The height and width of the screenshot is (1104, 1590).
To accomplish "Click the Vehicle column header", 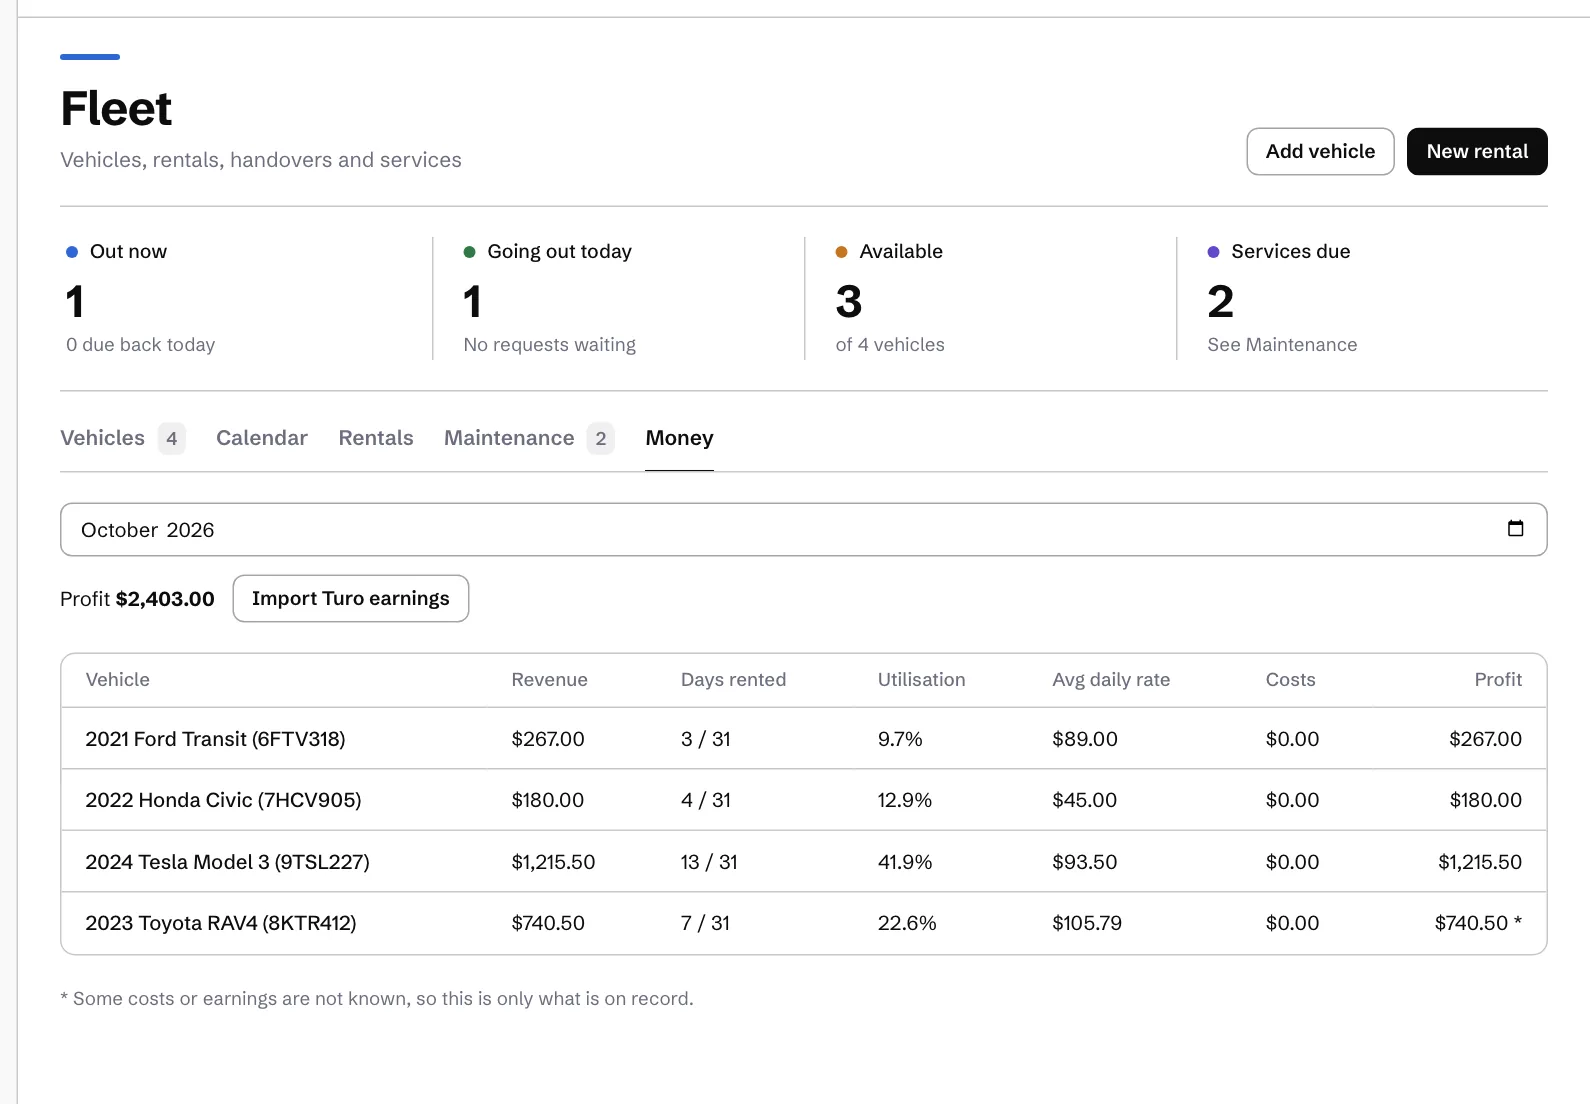I will (117, 680).
